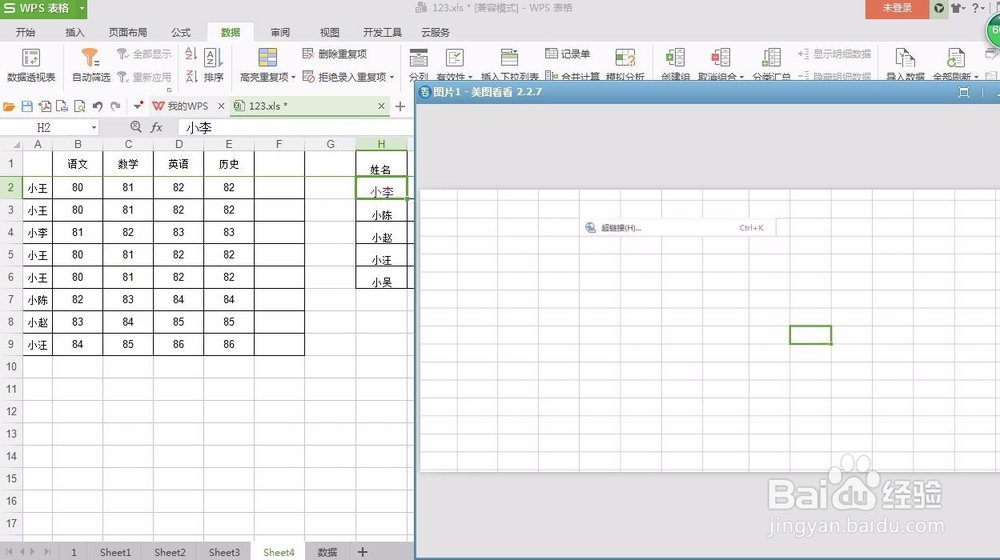The width and height of the screenshot is (1000, 560).
Task: Click the fx insert function button
Action: 157,128
